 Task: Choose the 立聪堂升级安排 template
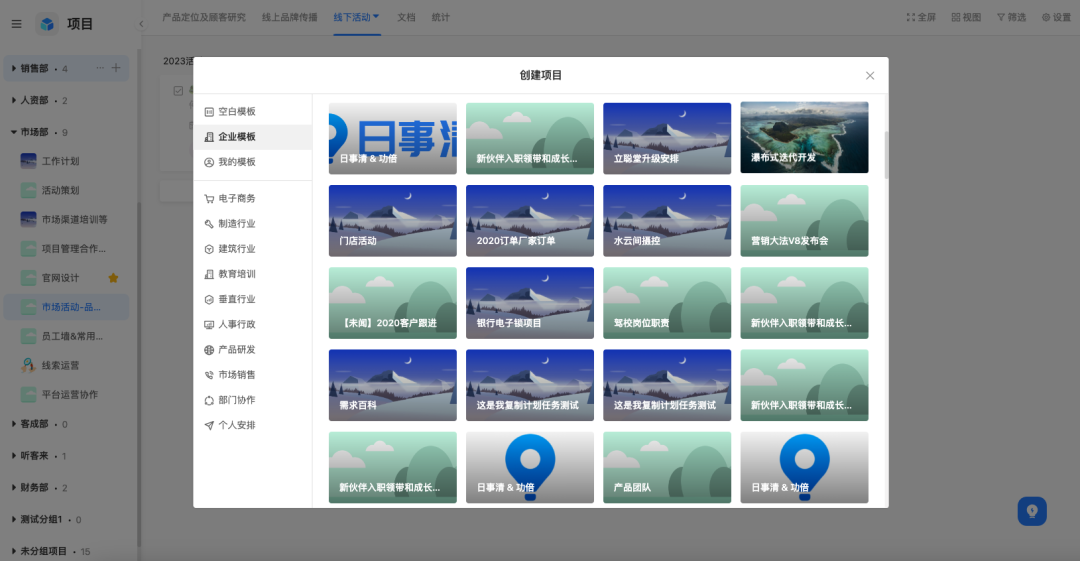[x=667, y=138]
